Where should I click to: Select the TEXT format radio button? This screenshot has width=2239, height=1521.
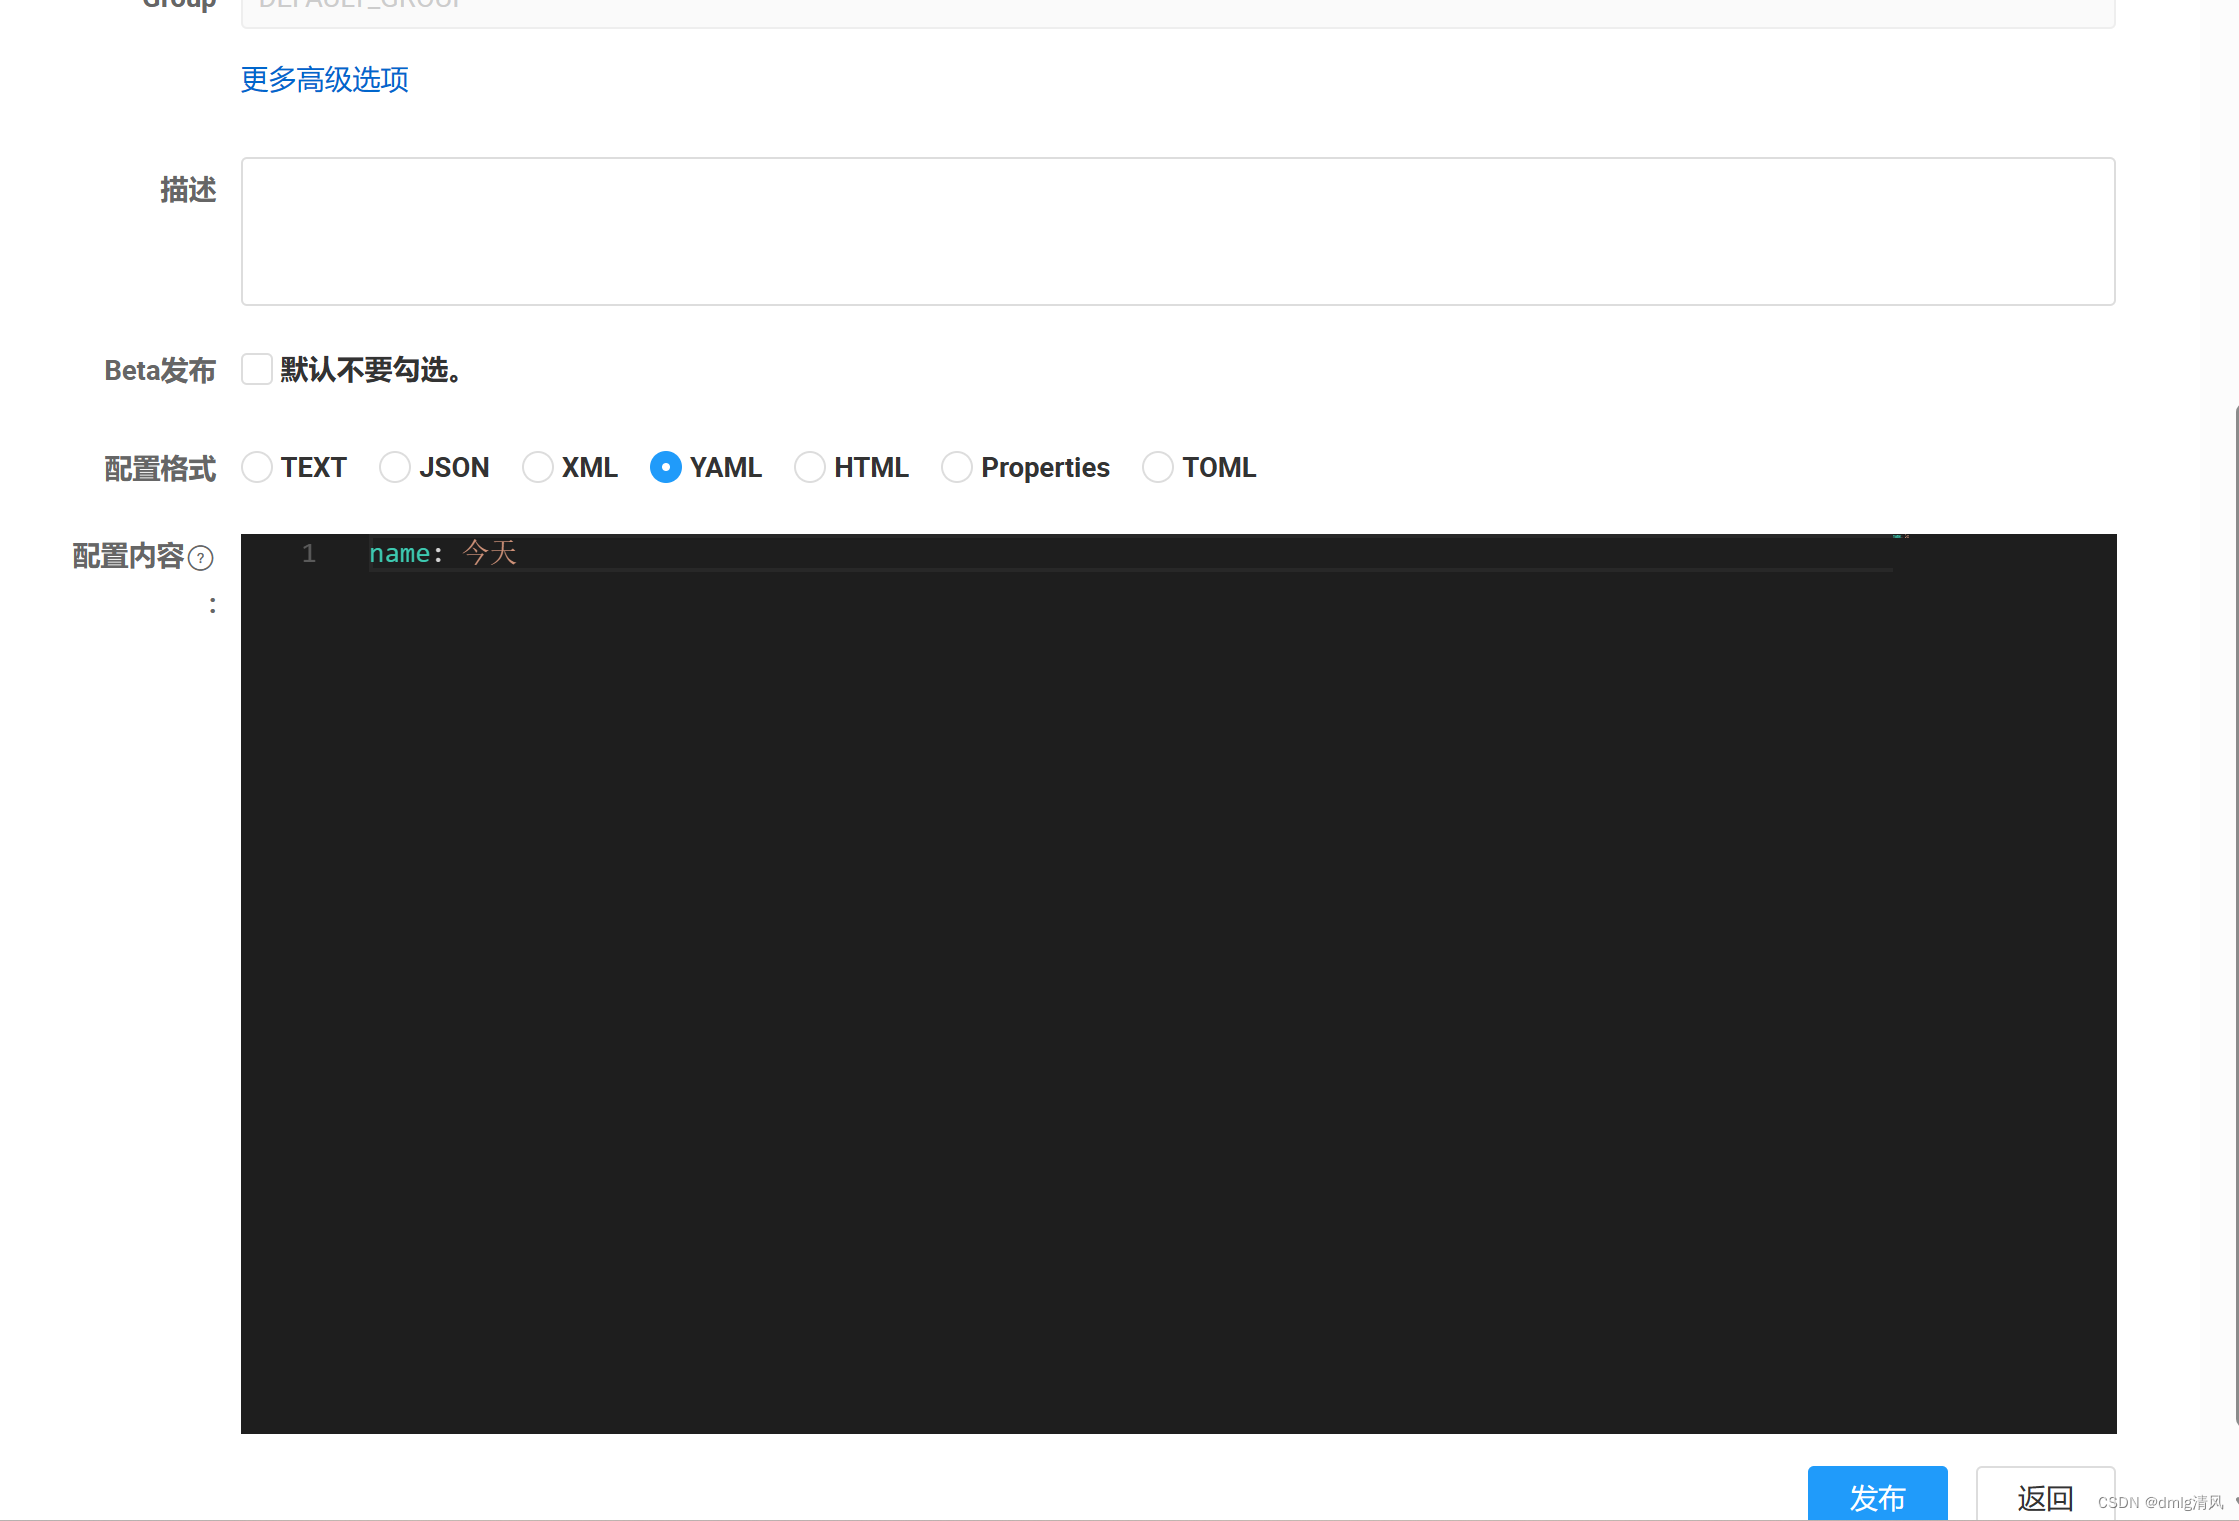[257, 467]
